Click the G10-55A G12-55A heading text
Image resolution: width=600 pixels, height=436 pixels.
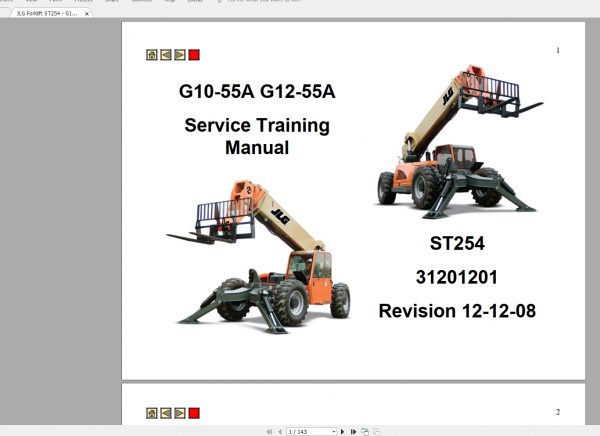[257, 91]
